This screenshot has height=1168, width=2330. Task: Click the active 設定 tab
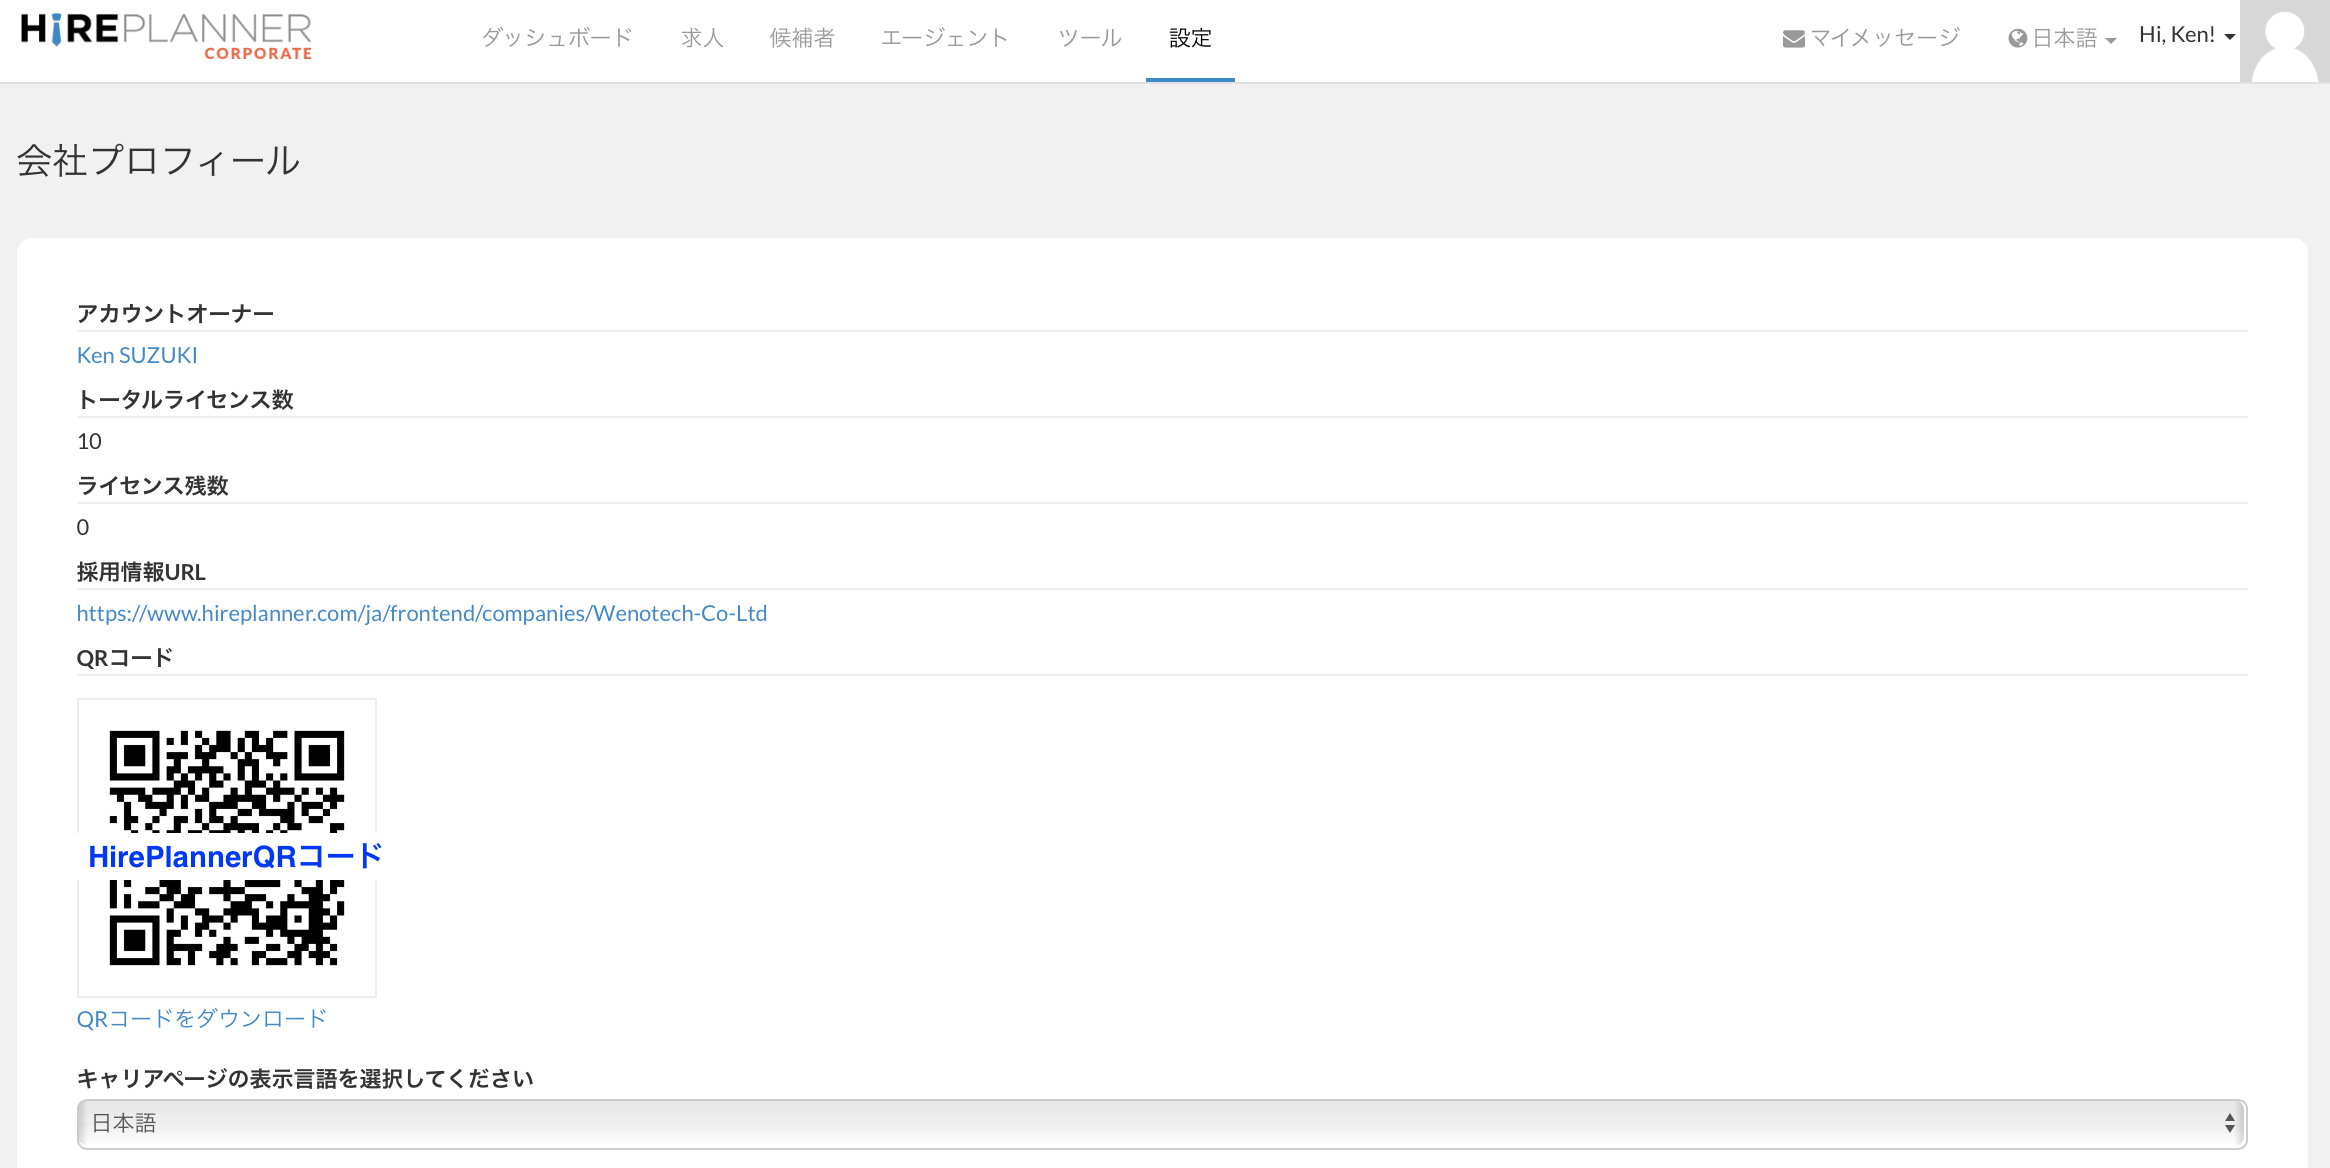[1190, 38]
